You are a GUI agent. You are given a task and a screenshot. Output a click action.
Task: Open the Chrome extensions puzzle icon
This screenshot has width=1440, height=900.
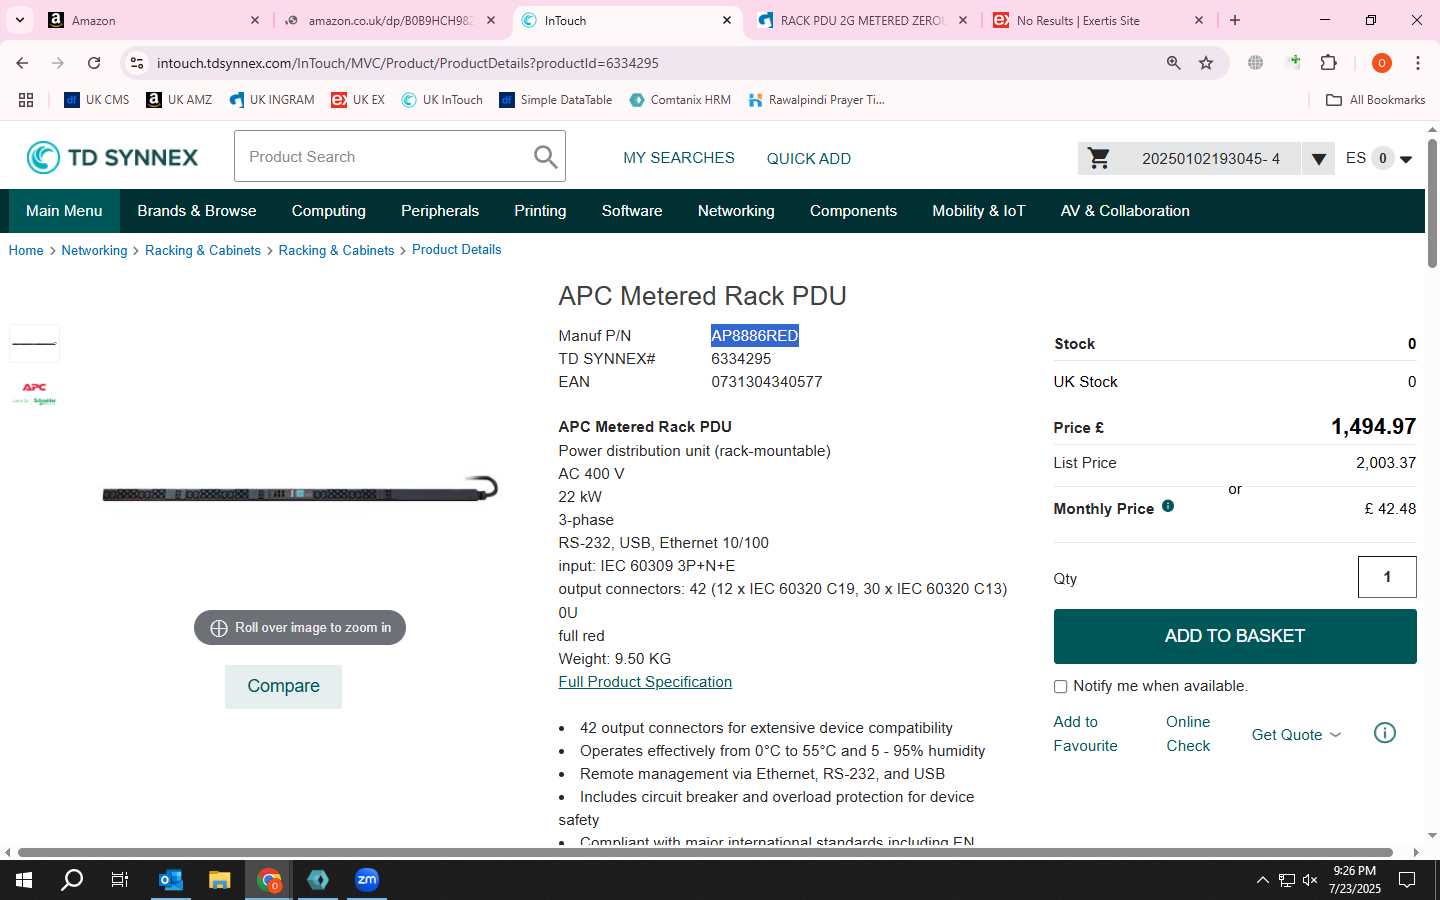point(1328,63)
